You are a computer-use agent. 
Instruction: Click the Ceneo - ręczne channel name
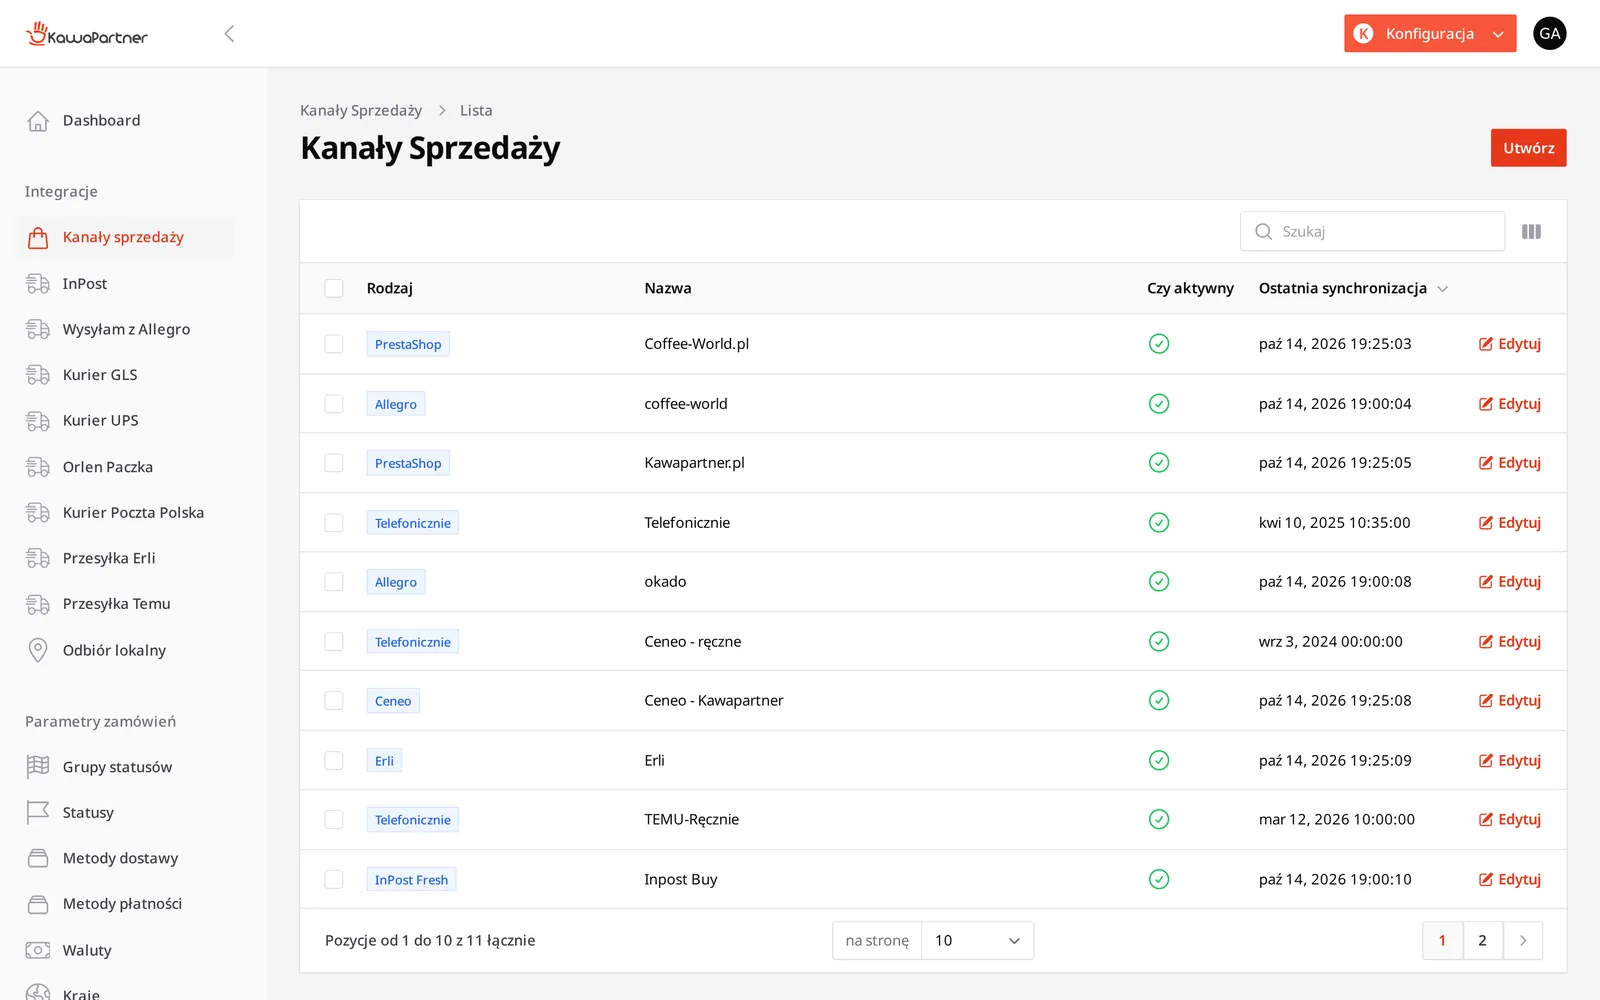(692, 642)
